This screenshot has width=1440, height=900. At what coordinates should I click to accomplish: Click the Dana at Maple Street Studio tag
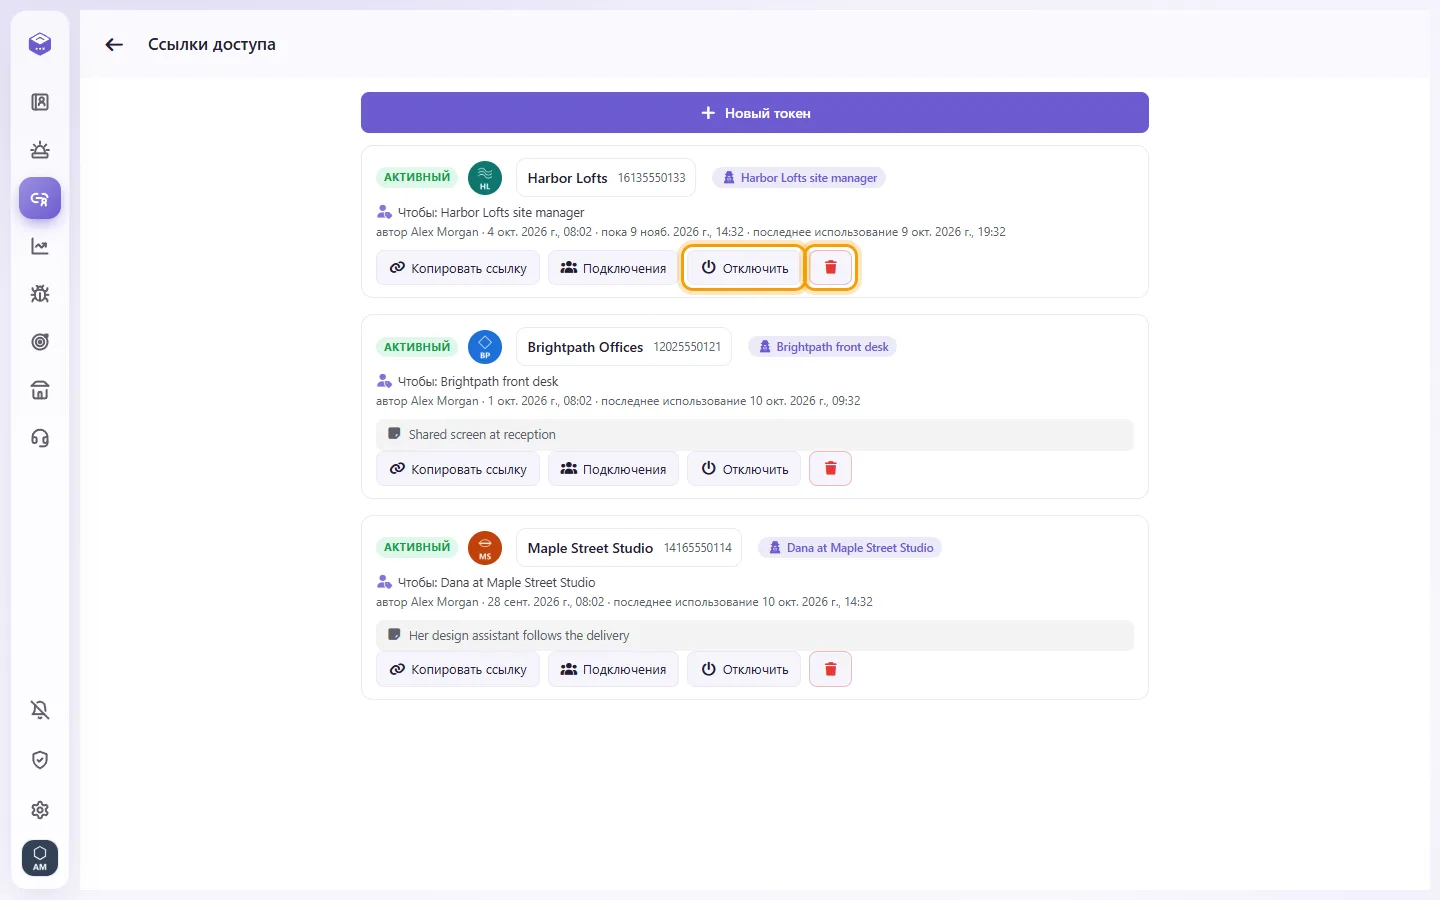(x=850, y=548)
